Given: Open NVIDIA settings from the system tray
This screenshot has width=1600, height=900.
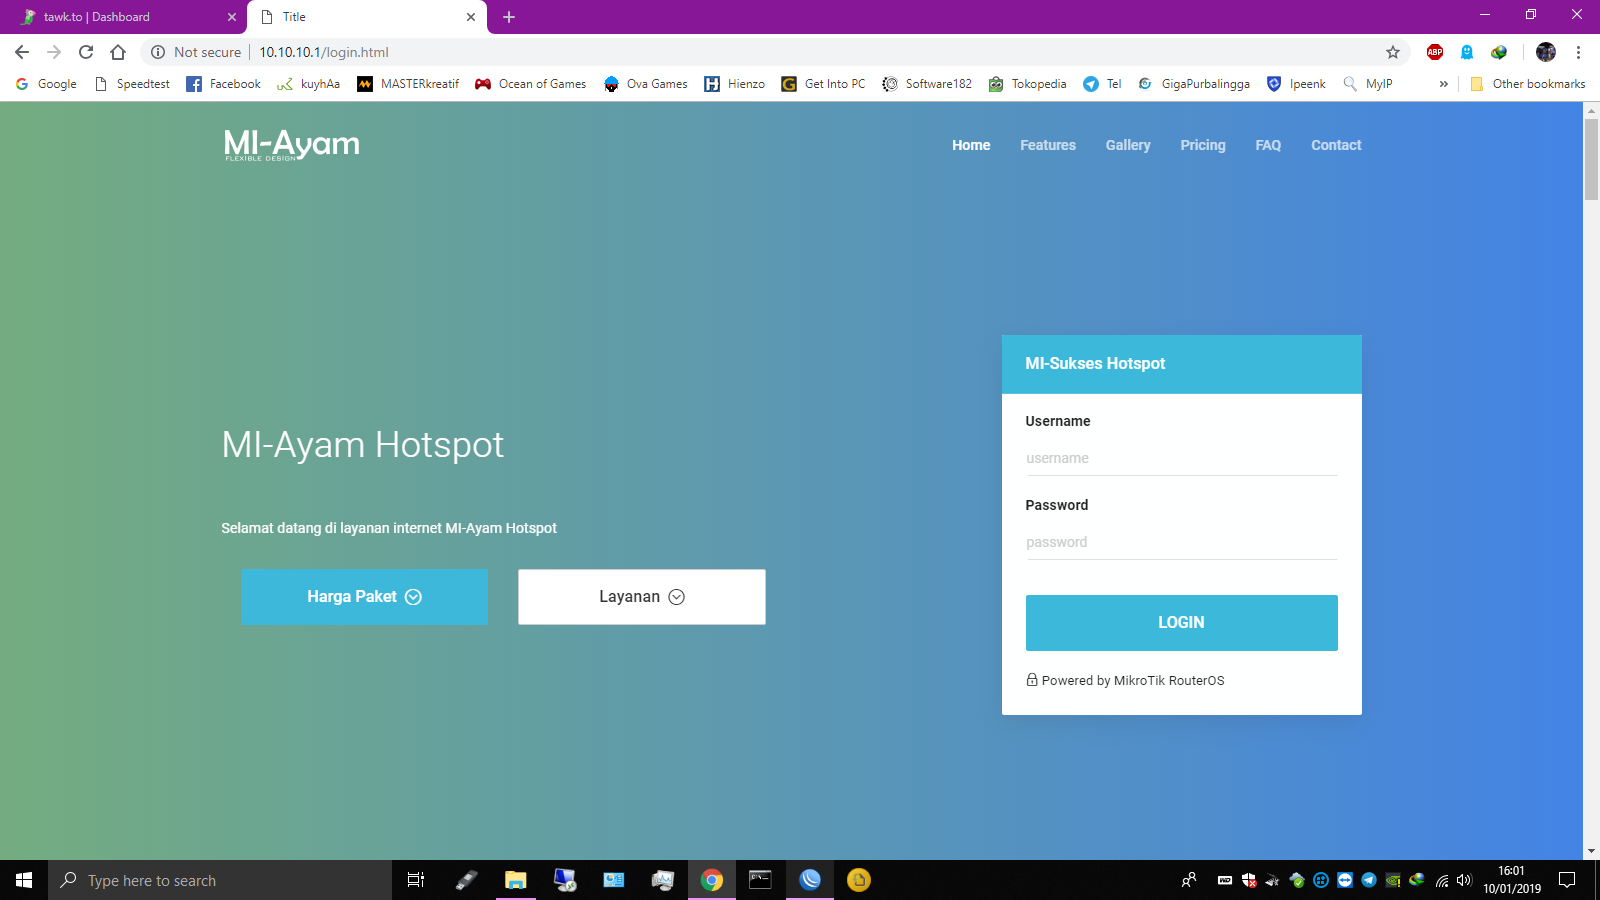Looking at the screenshot, I should click(1392, 881).
